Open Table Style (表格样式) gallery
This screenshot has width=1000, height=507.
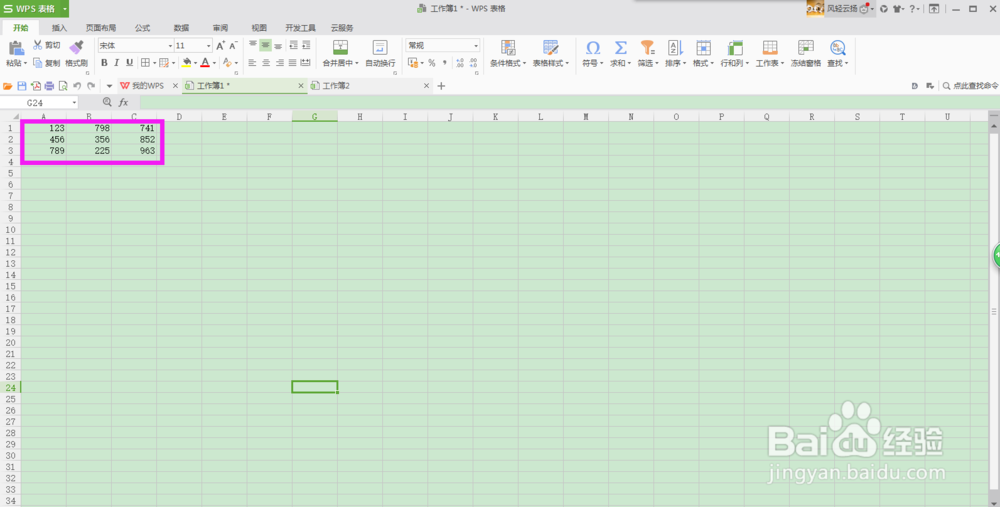pos(550,54)
